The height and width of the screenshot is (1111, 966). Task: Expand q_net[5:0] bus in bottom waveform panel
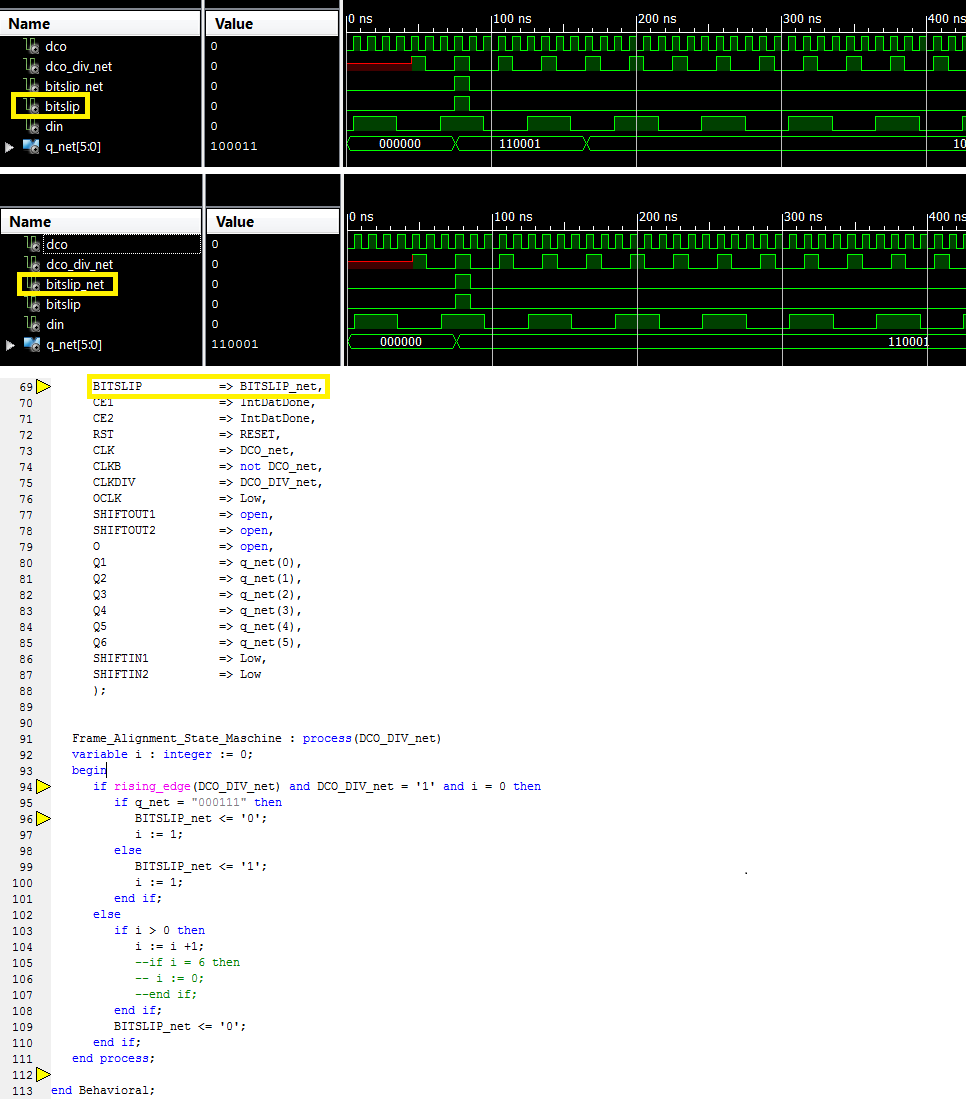click(10, 344)
